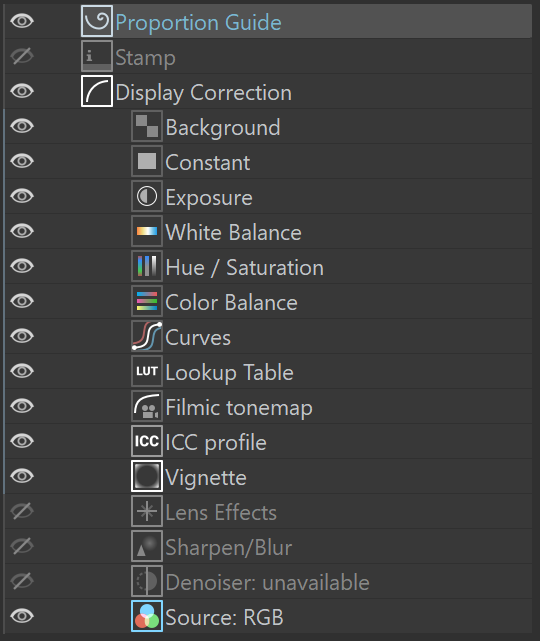The image size is (540, 641).
Task: Click the Background checkerboard icon
Action: (147, 126)
